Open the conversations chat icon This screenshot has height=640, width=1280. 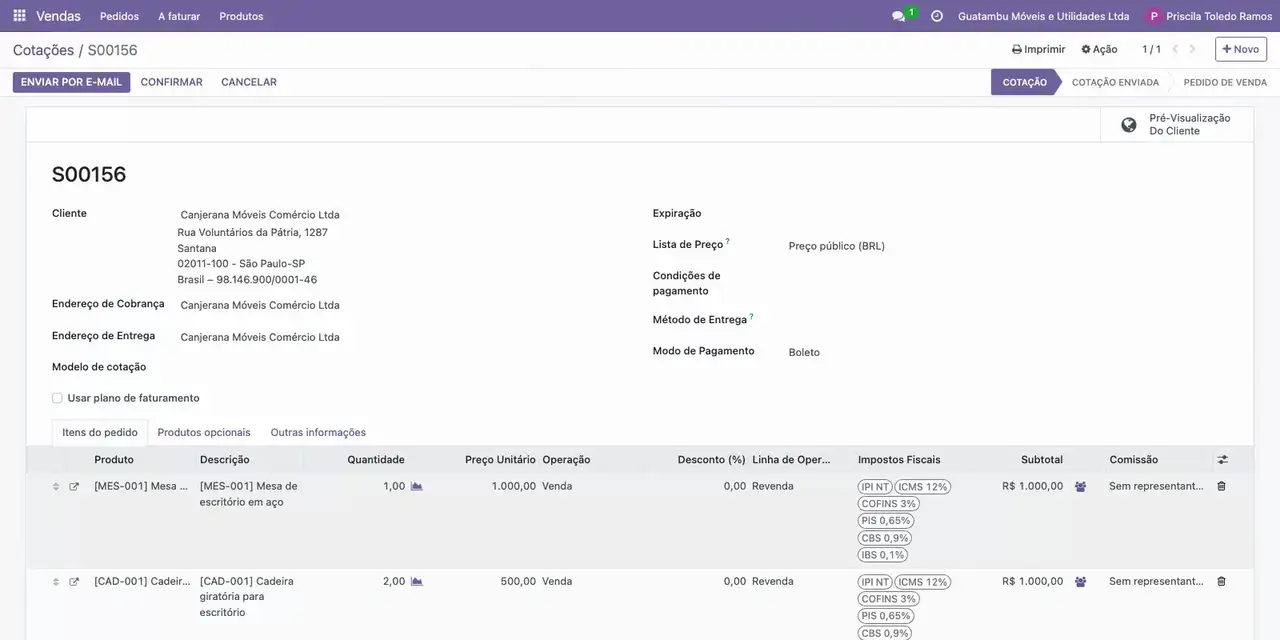point(898,17)
